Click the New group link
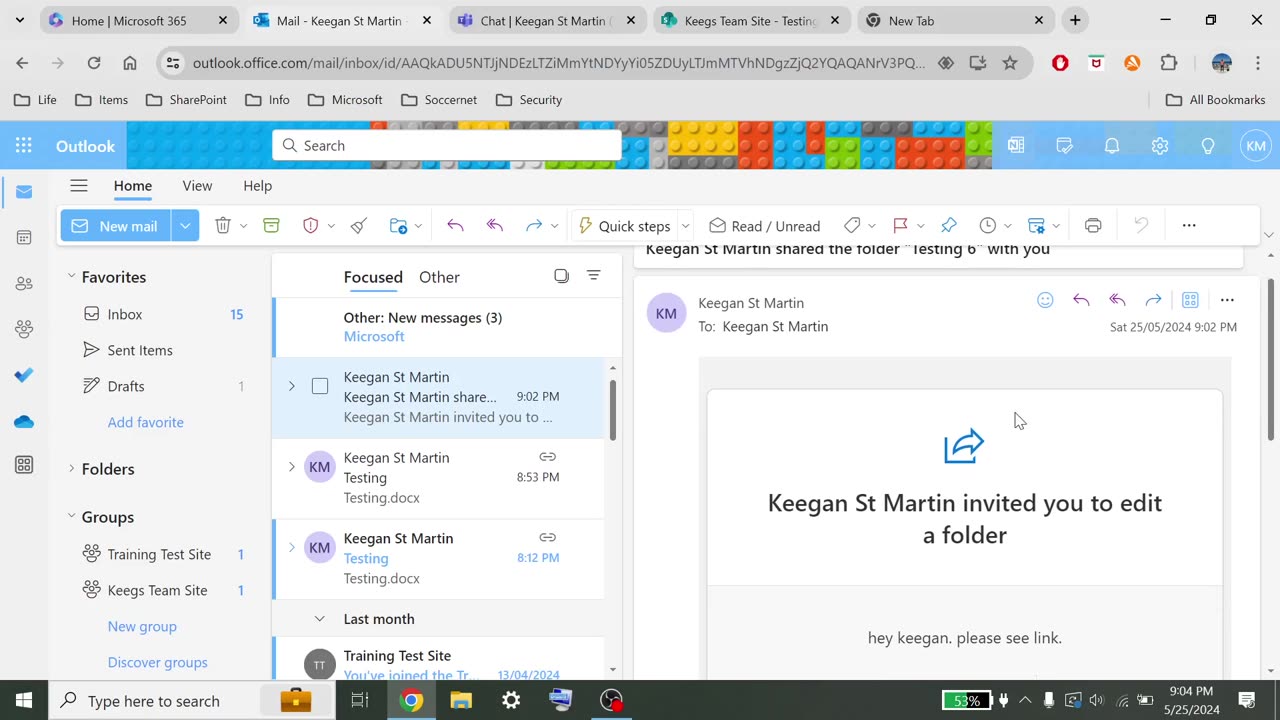1280x720 pixels. pyautogui.click(x=142, y=626)
